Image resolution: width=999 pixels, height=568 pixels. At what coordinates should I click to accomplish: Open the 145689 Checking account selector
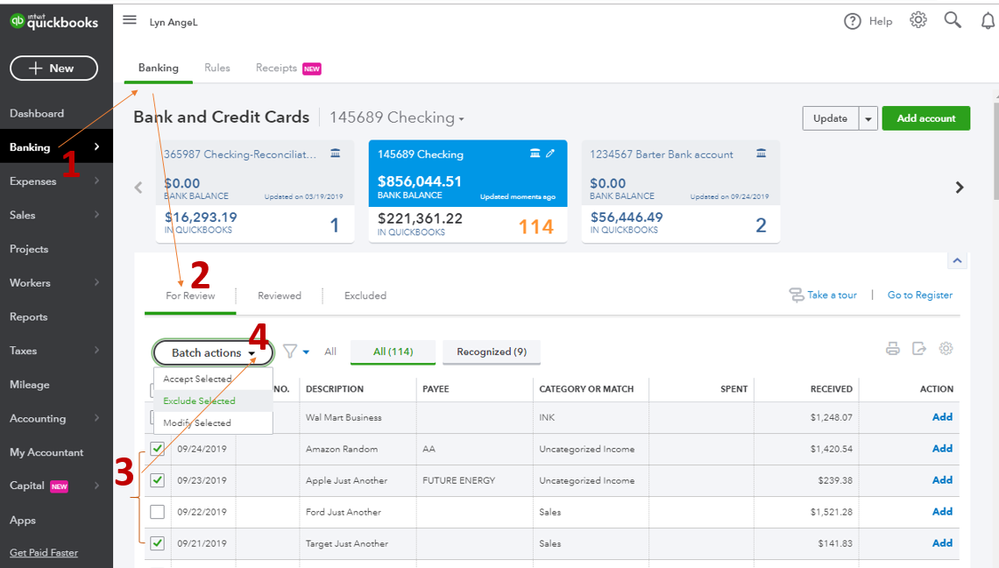[x=397, y=118]
